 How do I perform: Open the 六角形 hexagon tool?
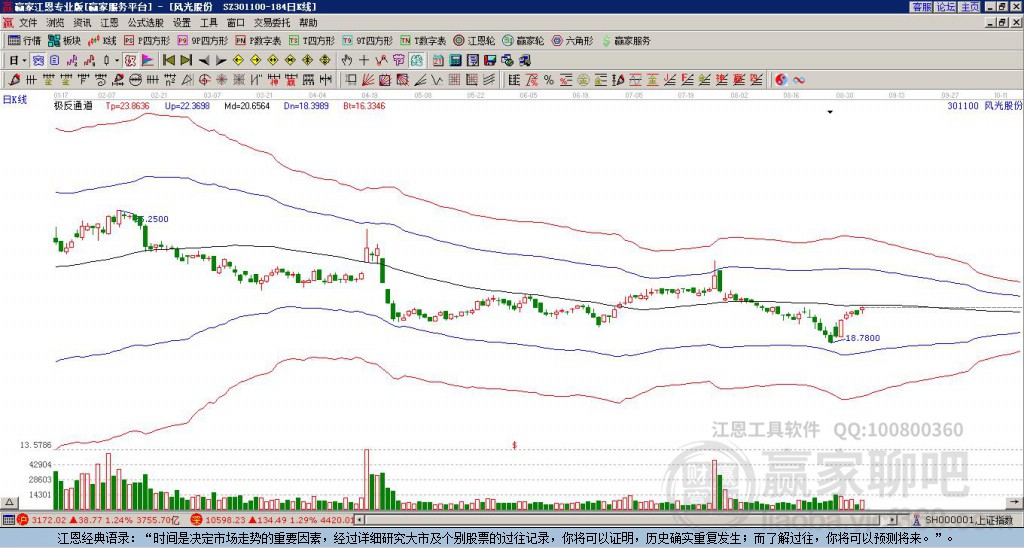click(572, 40)
